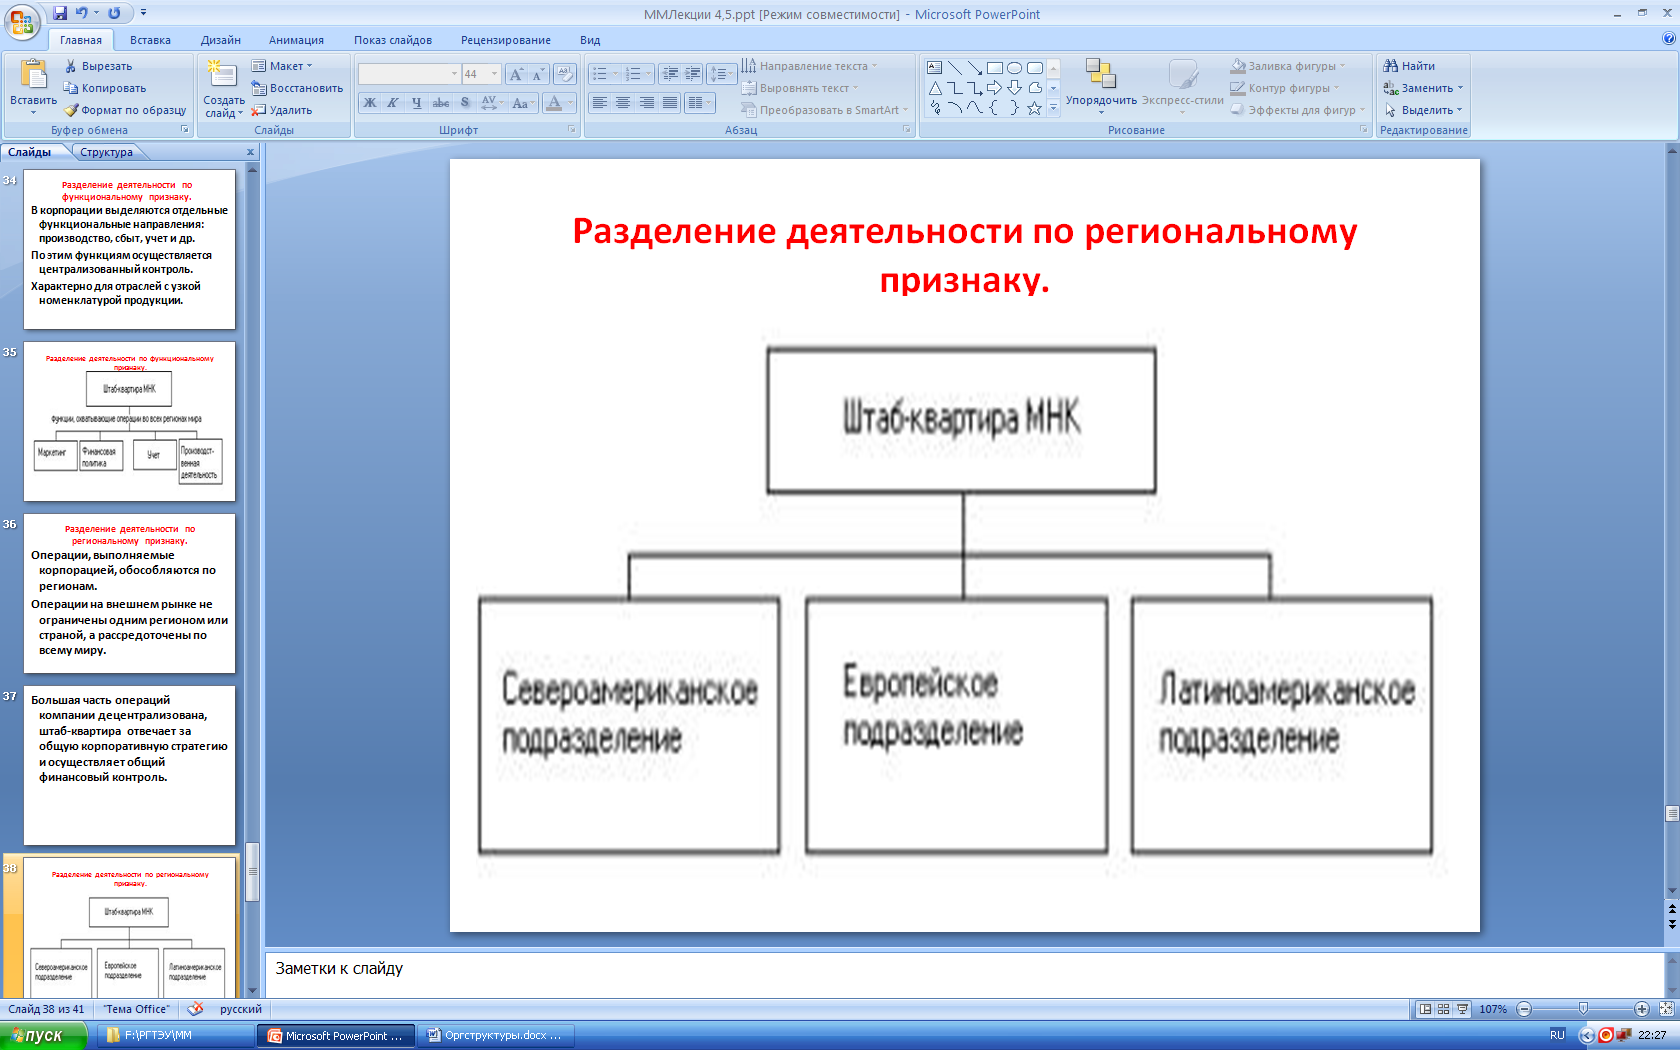1680x1050 pixels.
Task: Click the Paste (Вставить) clipboard icon
Action: tap(33, 74)
